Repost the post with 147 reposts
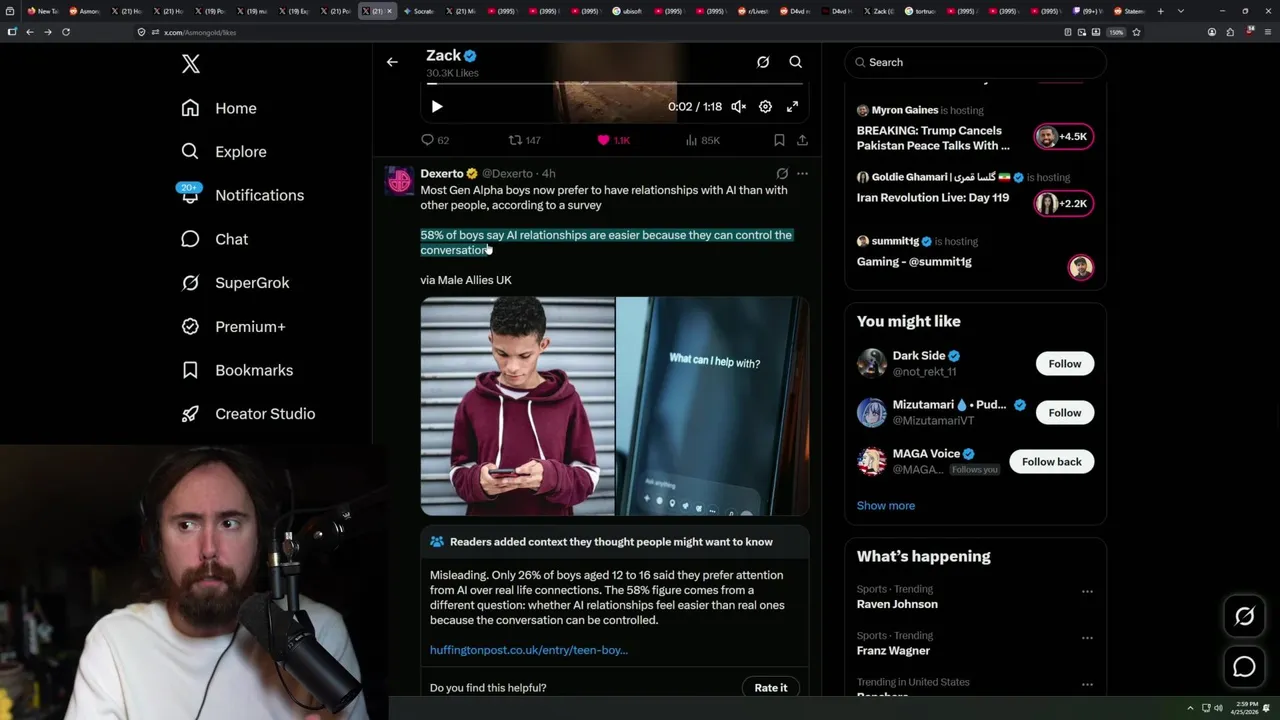This screenshot has width=1280, height=720. click(x=524, y=140)
